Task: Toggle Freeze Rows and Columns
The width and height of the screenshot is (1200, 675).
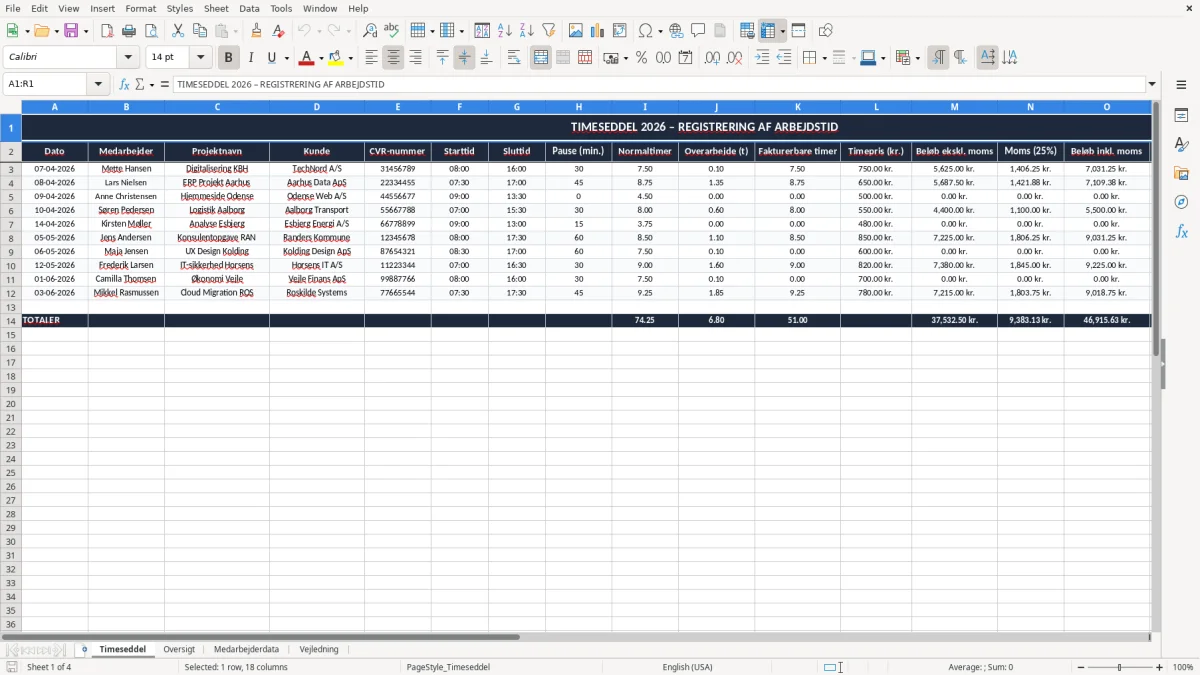Action: [768, 31]
